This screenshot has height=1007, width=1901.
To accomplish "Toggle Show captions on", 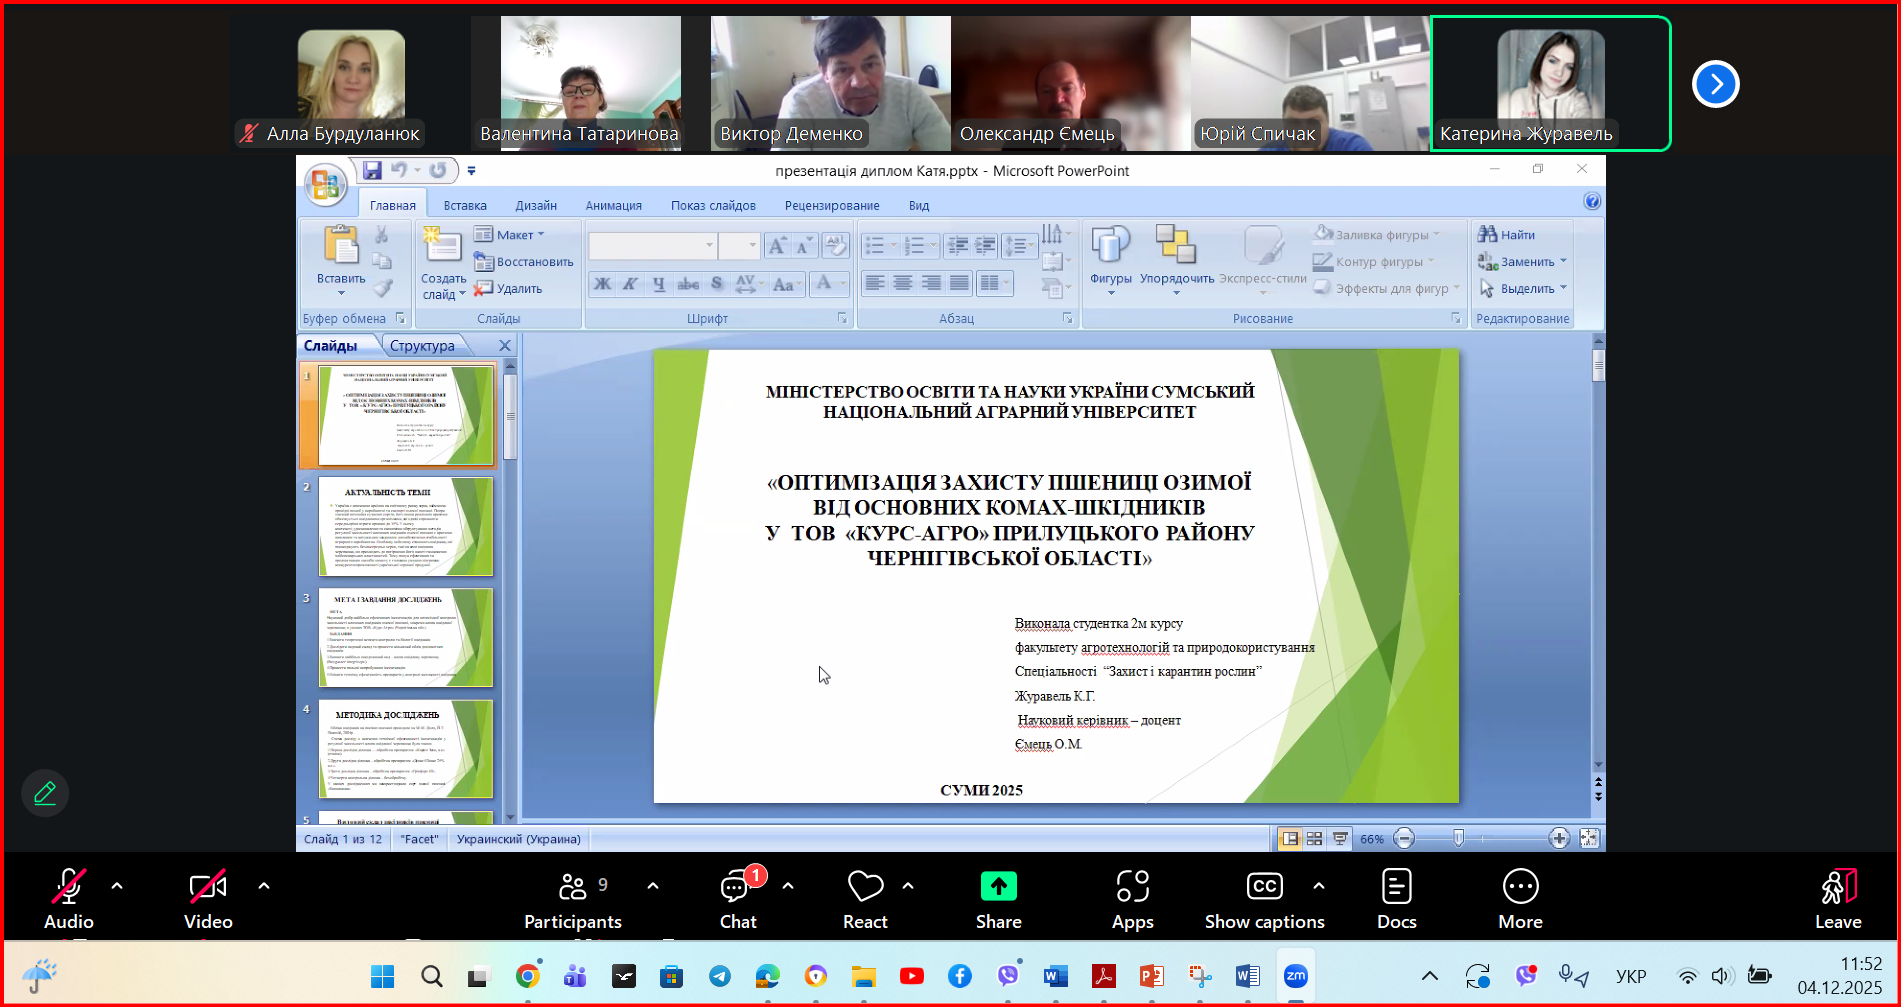I will click(x=1264, y=887).
